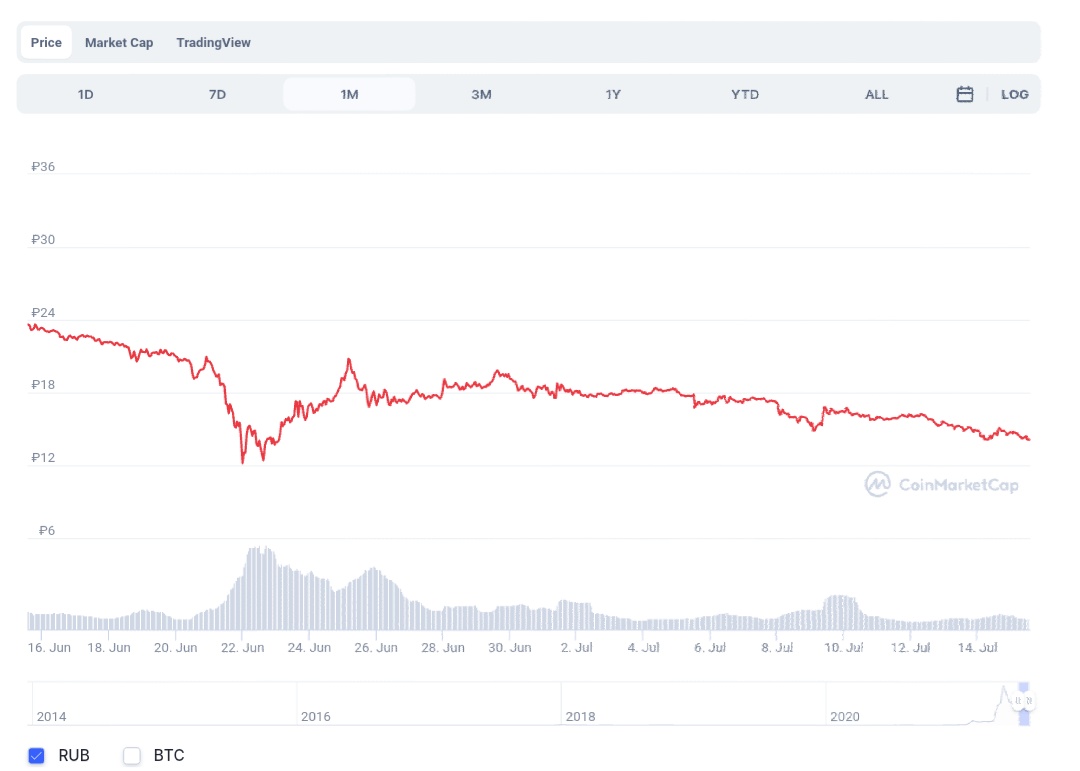The width and height of the screenshot is (1080, 771).
Task: Switch to the Market Cap tab
Action: [x=119, y=42]
